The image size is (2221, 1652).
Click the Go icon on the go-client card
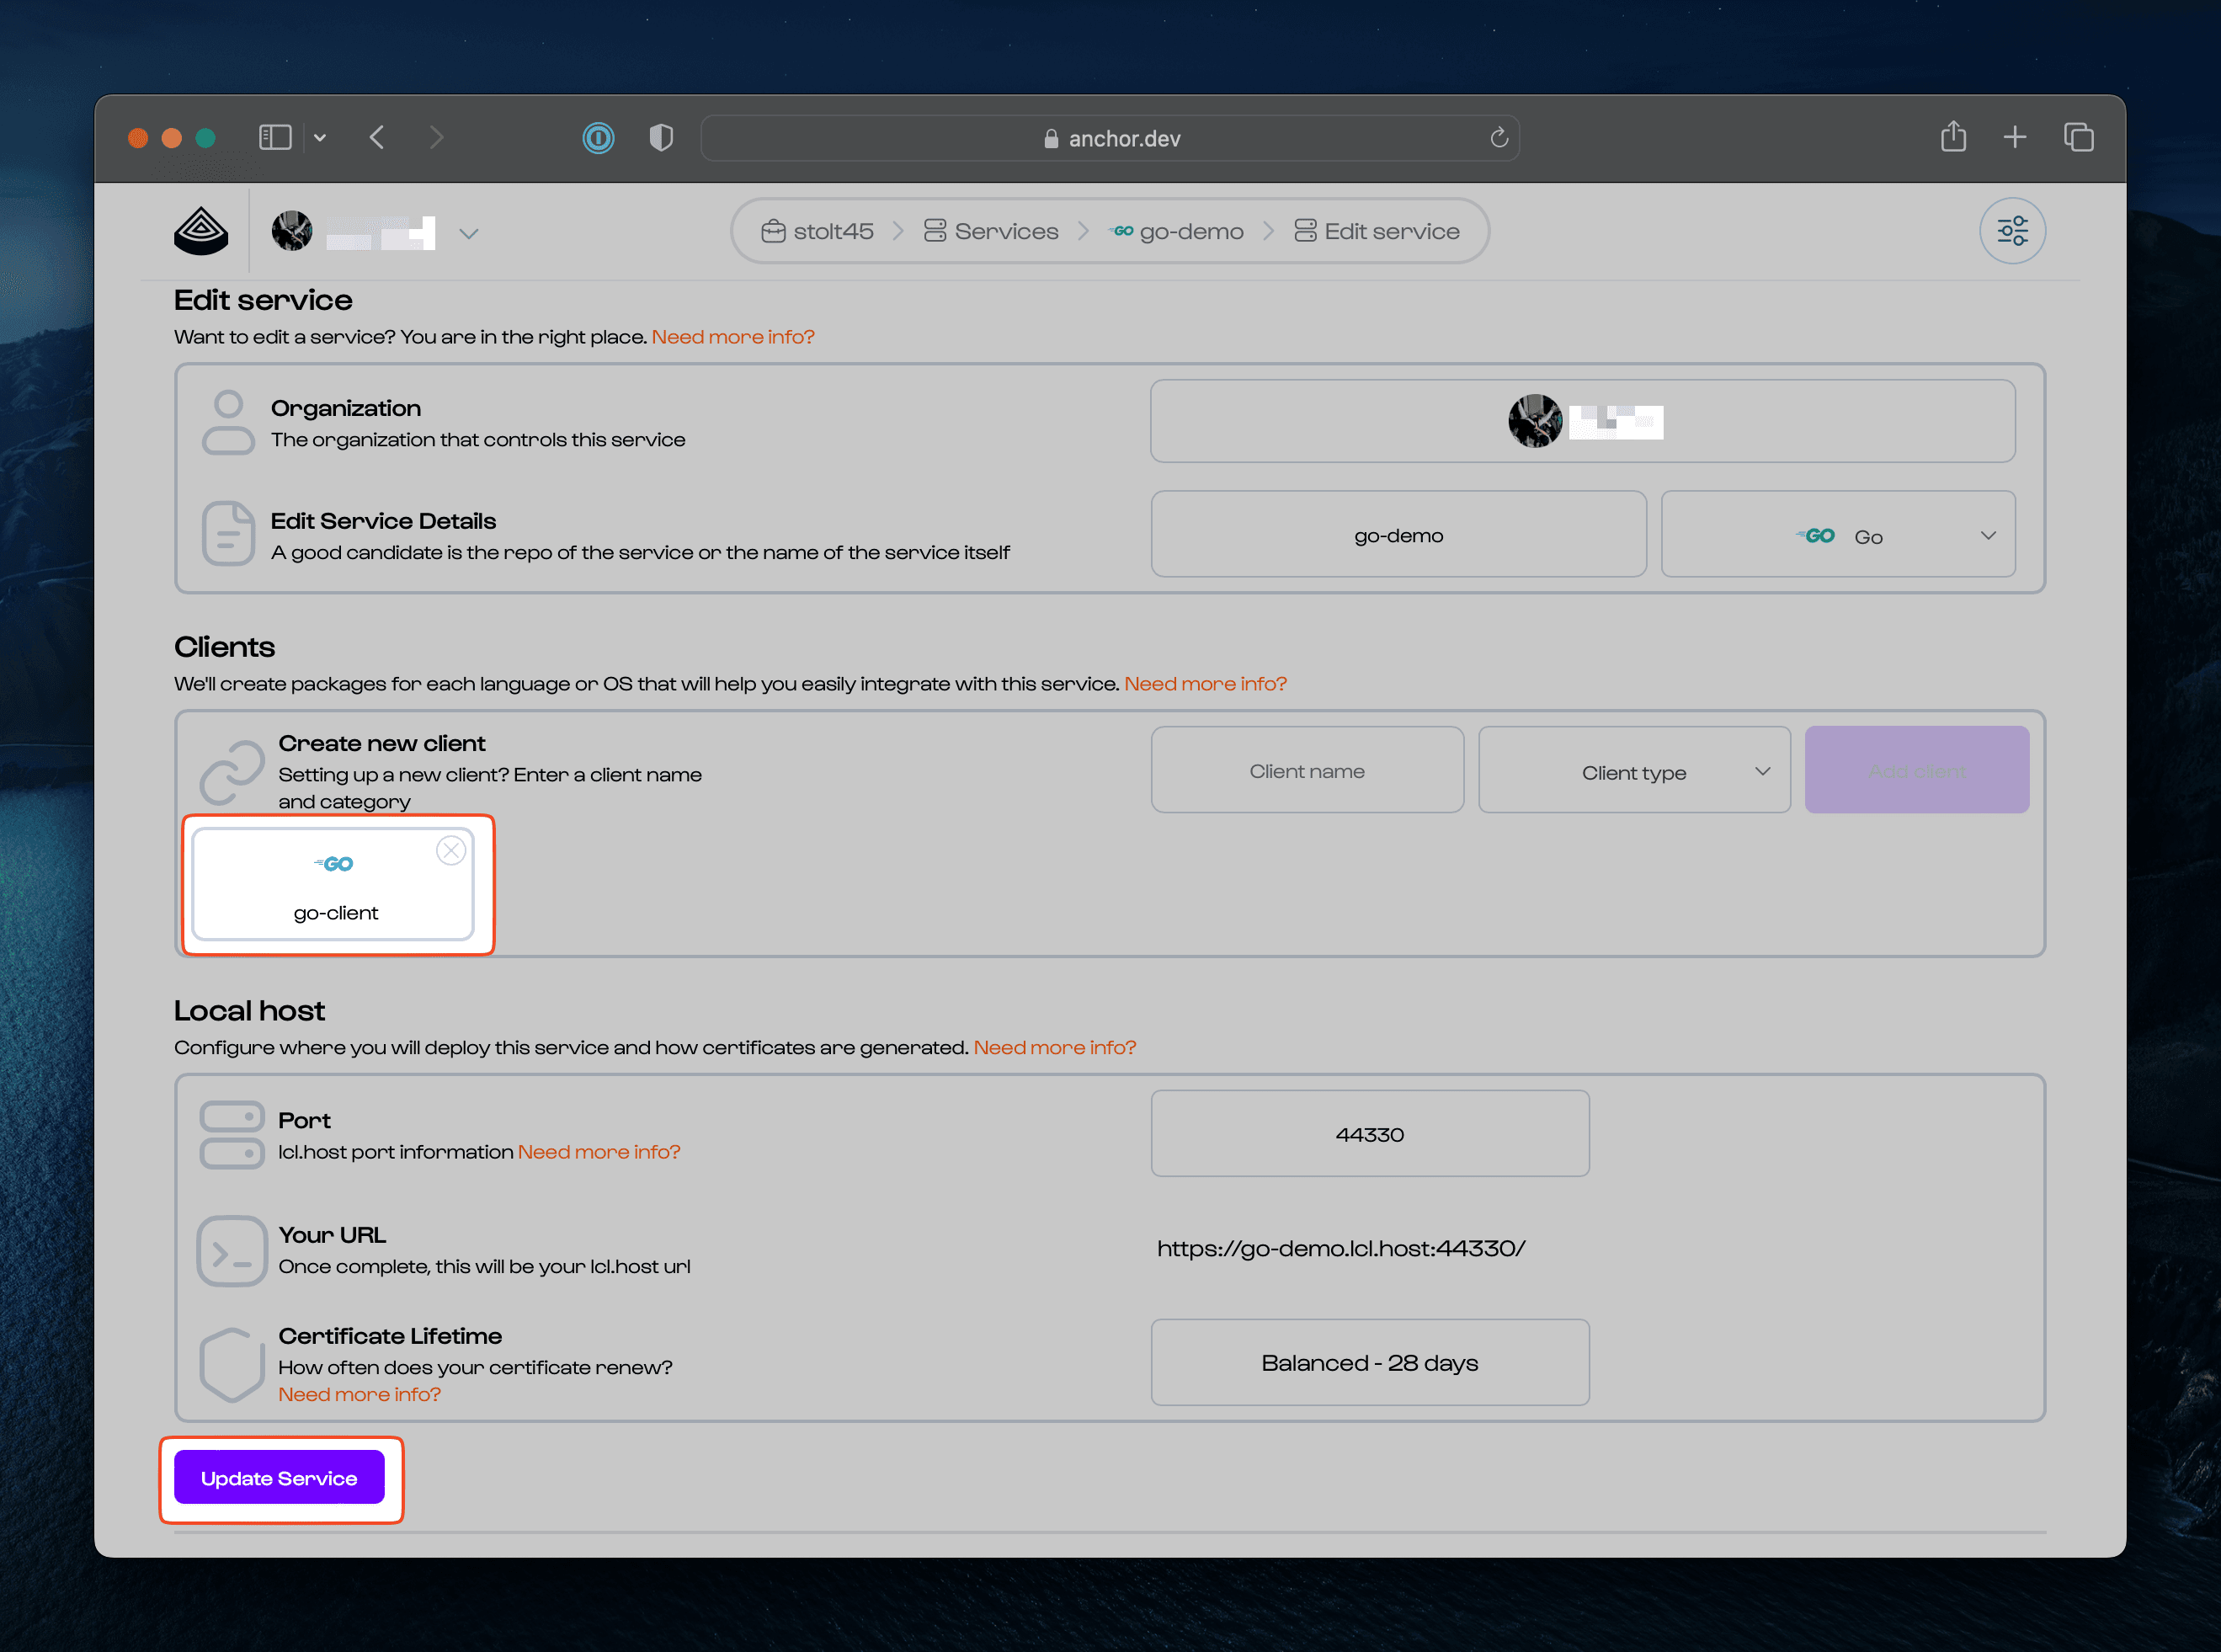tap(334, 862)
